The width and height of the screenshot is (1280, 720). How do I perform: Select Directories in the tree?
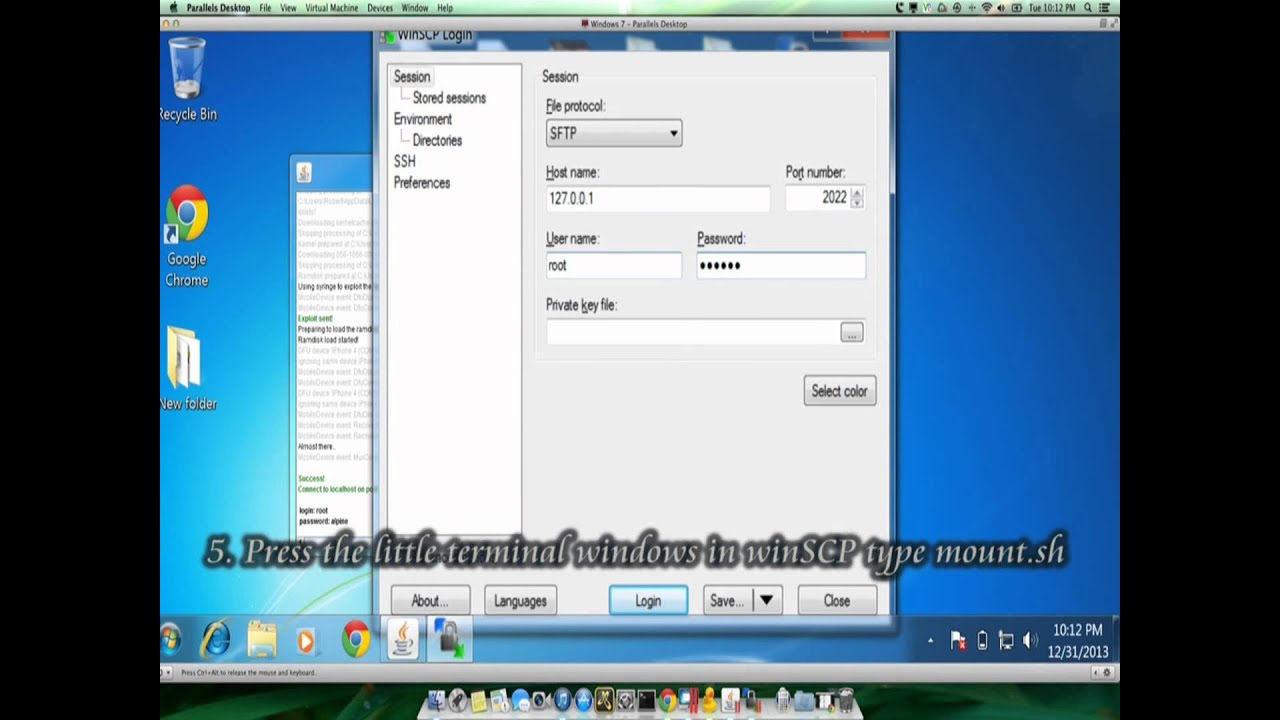(437, 141)
